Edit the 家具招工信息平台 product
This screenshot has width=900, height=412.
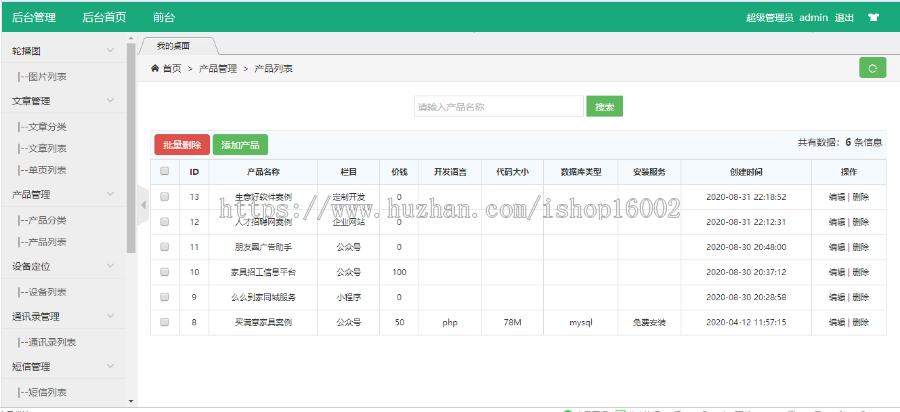(837, 272)
